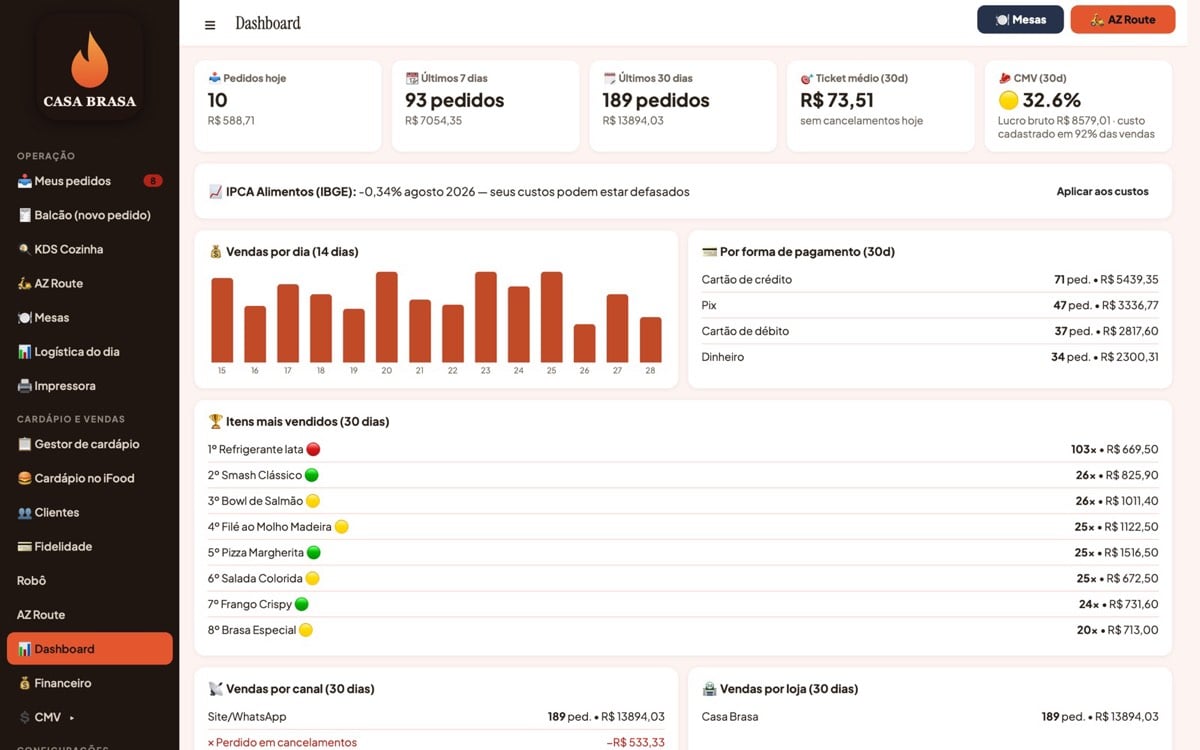This screenshot has height=750, width=1200.
Task: Open Fidelidade sidebar item
Action: tap(90, 546)
